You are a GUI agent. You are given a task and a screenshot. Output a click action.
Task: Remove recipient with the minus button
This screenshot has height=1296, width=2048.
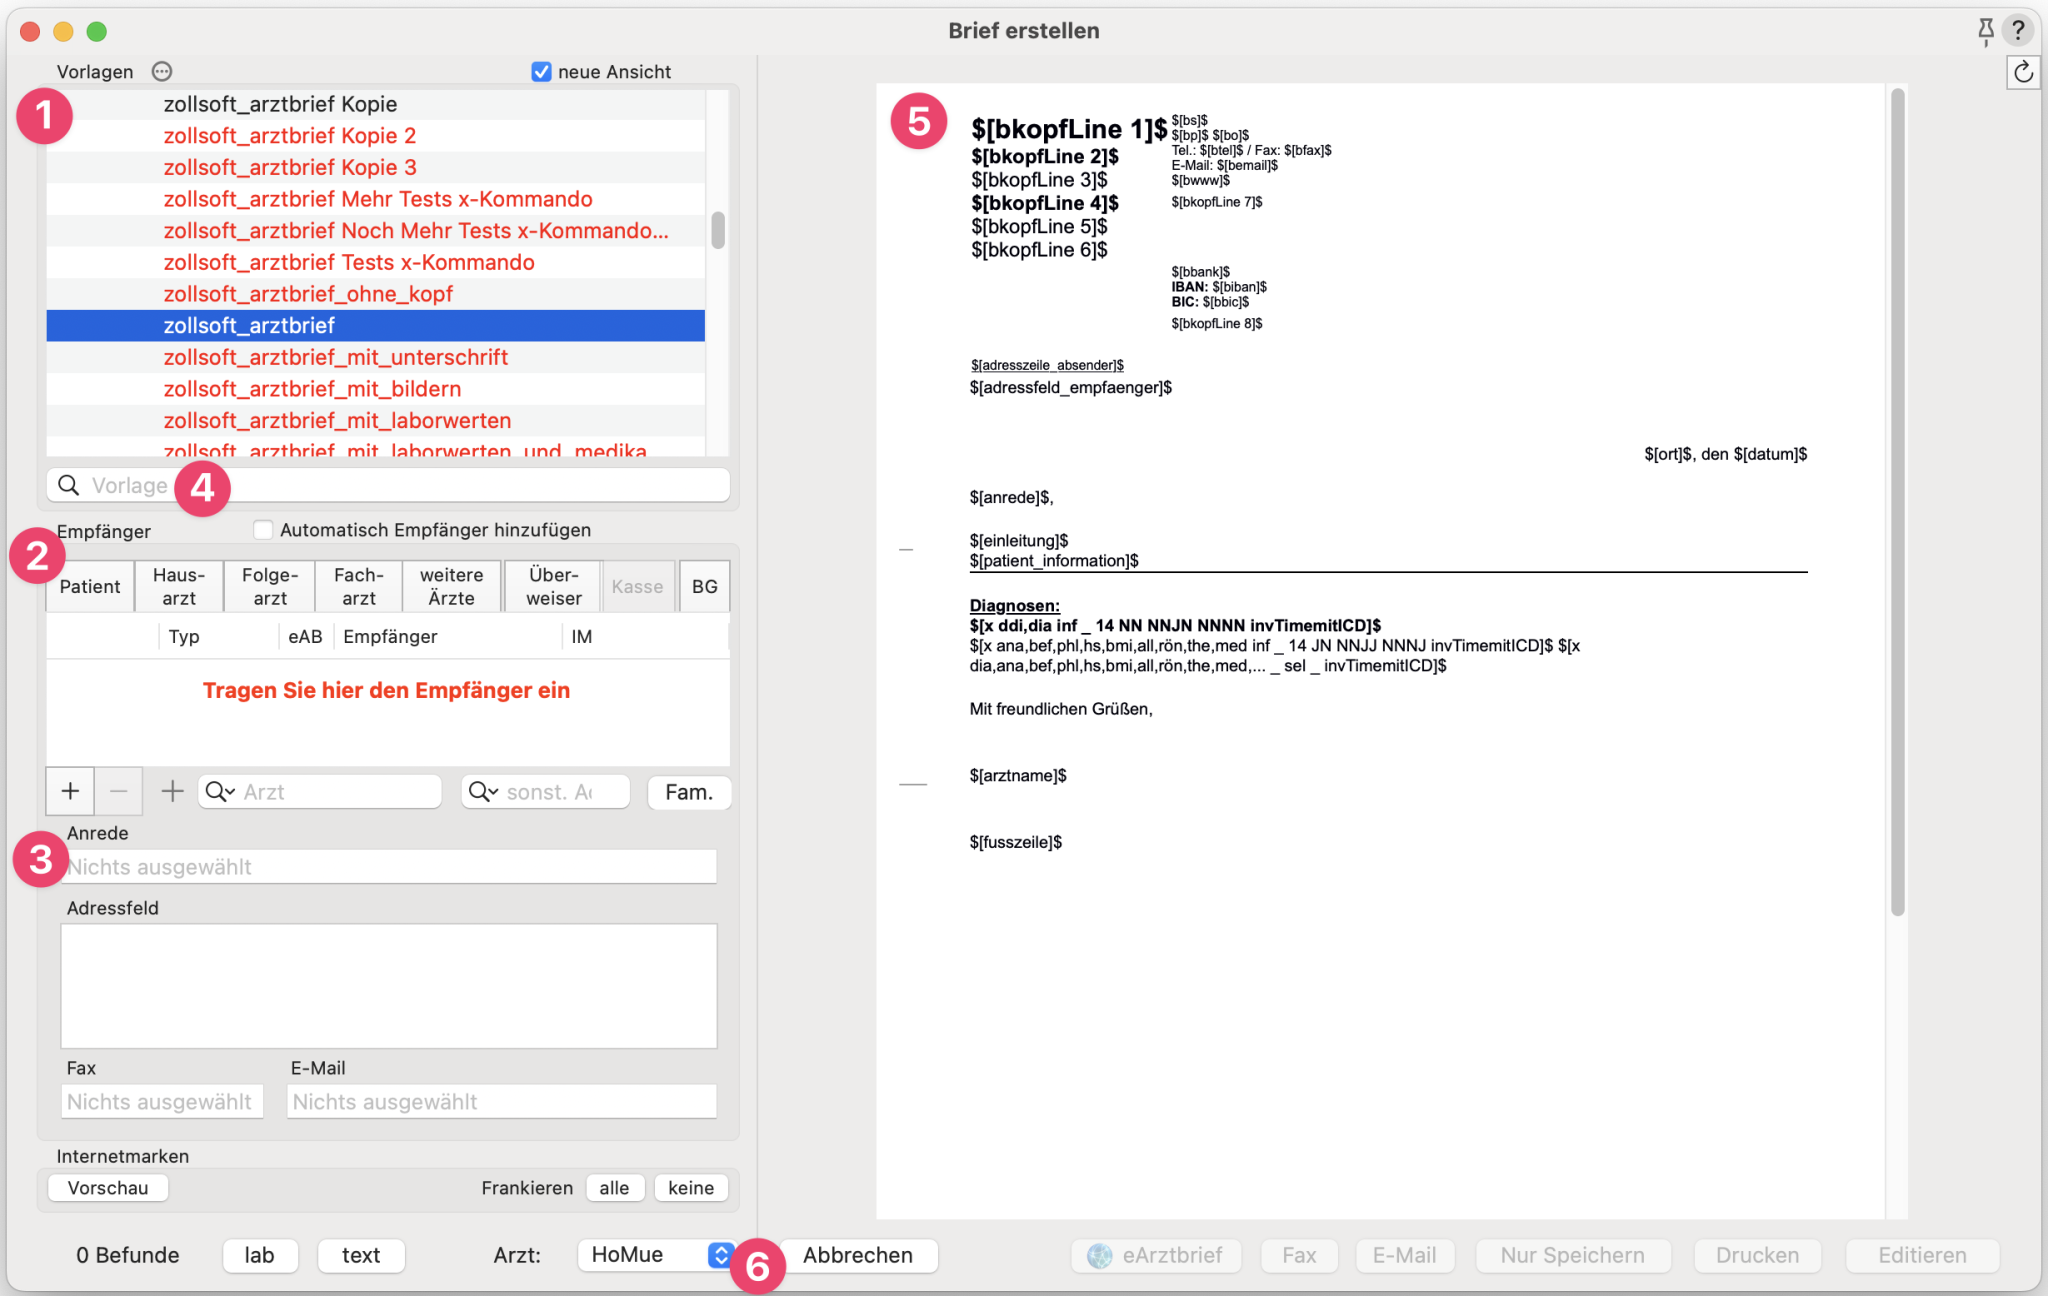tap(118, 791)
